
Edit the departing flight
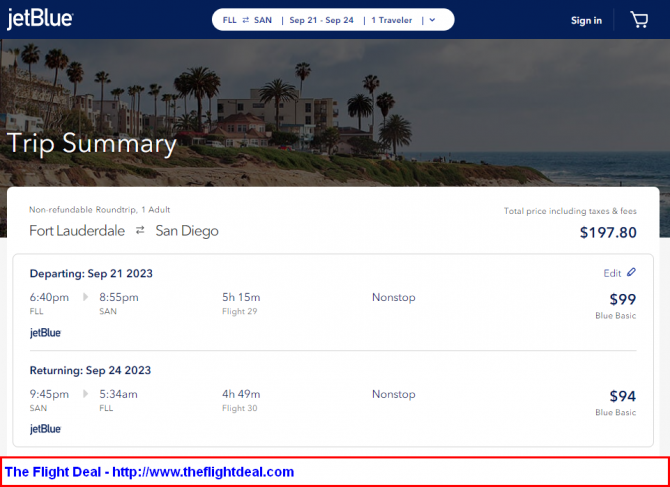pos(620,273)
